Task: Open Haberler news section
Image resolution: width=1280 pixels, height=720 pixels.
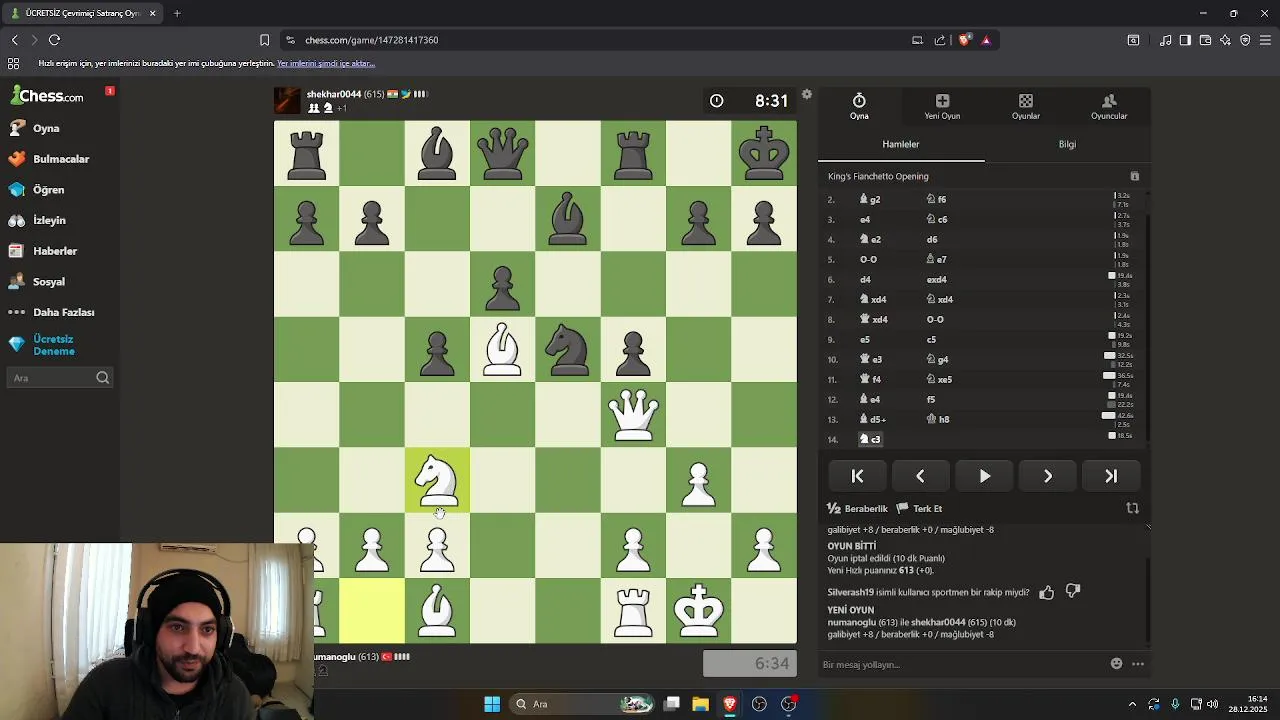Action: [43, 251]
